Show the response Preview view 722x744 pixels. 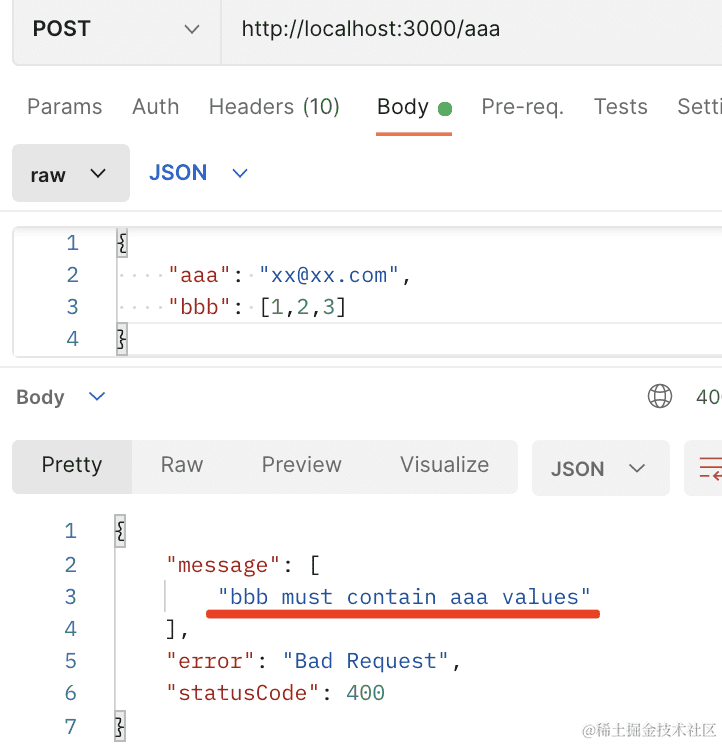pyautogui.click(x=301, y=465)
